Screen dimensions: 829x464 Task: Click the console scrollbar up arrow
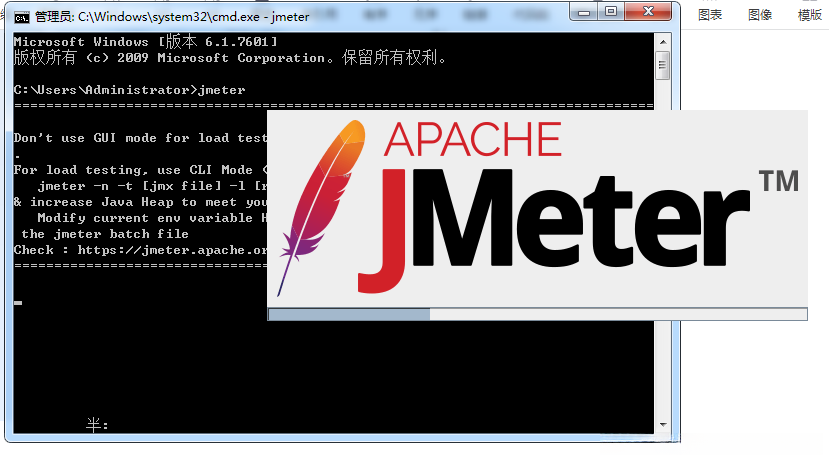coord(662,42)
